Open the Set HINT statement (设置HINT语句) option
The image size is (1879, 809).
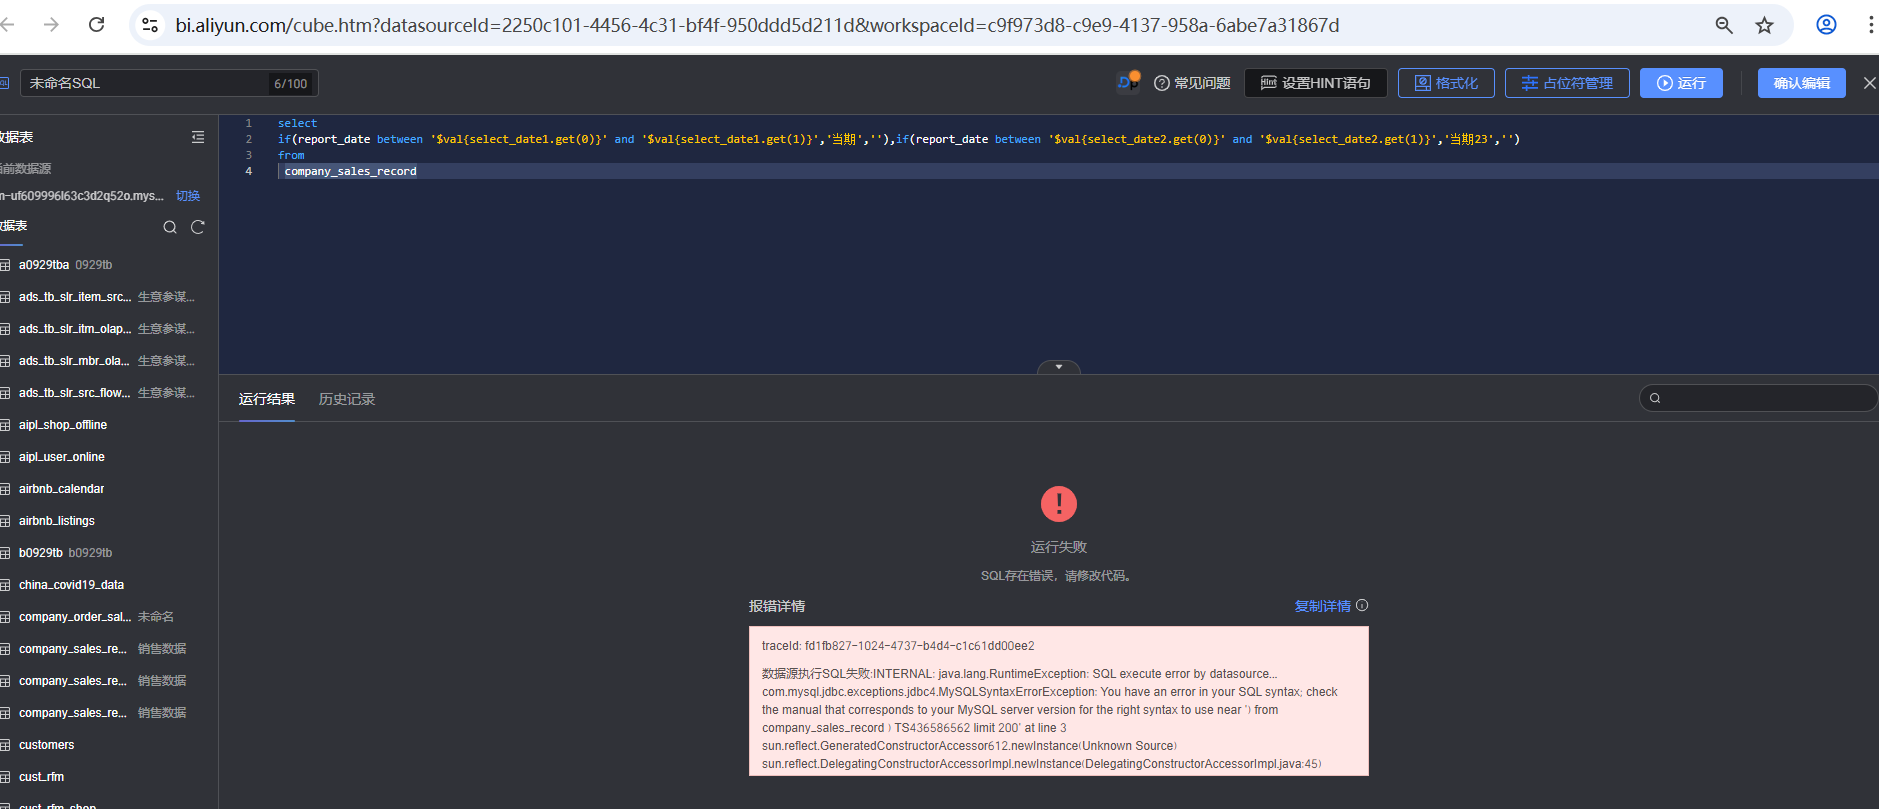pyautogui.click(x=1314, y=83)
